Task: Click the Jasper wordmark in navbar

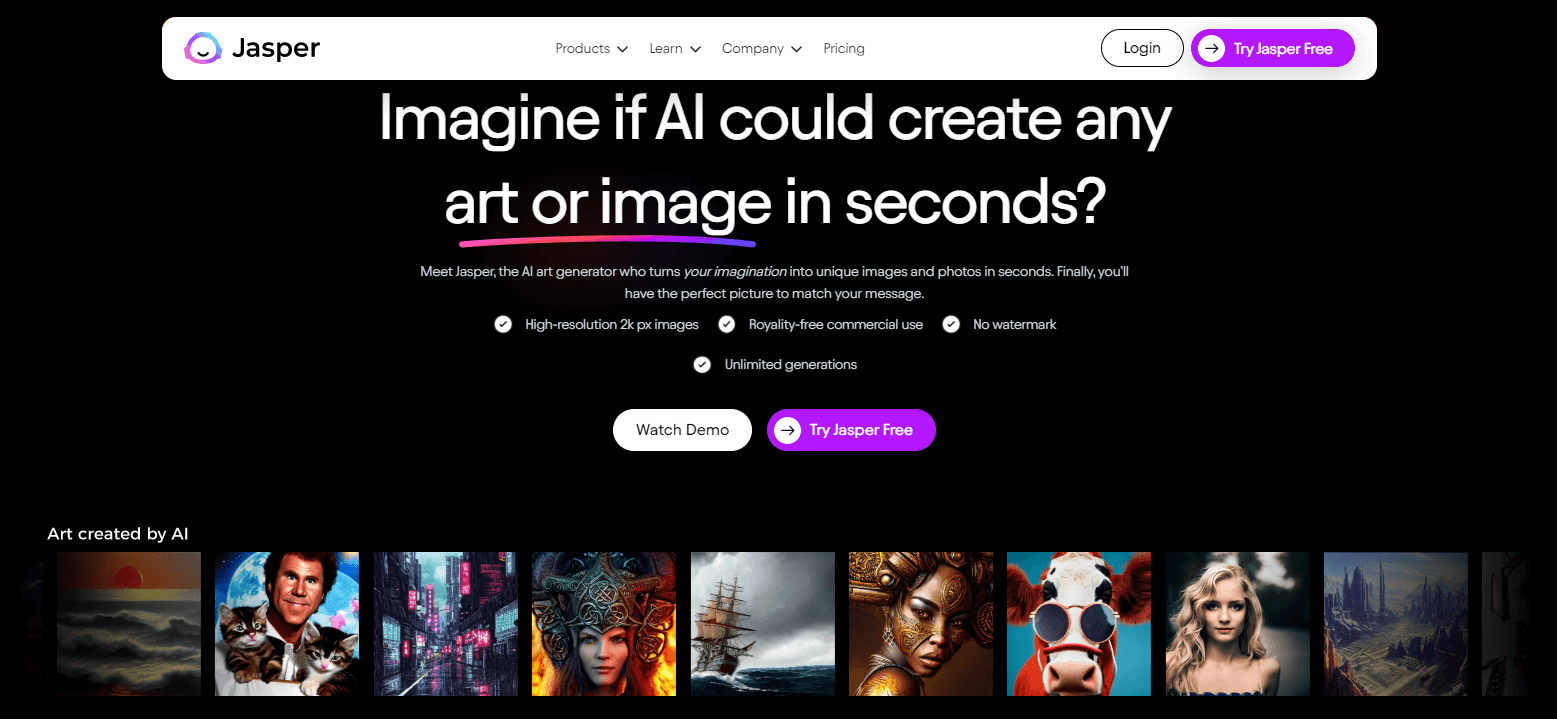Action: coord(276,48)
